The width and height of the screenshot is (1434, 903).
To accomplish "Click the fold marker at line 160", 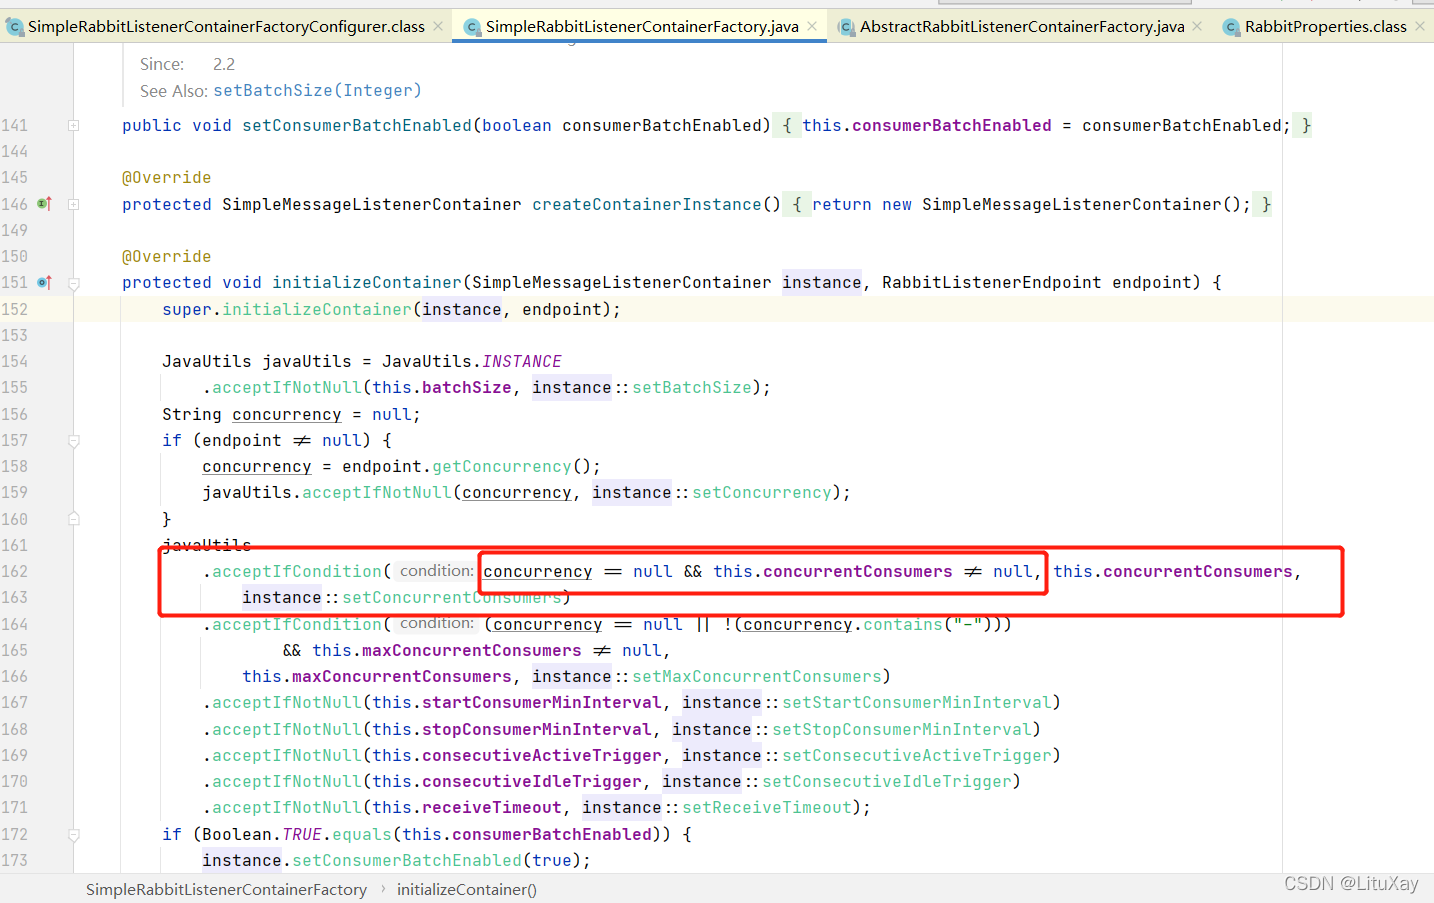I will 72,518.
